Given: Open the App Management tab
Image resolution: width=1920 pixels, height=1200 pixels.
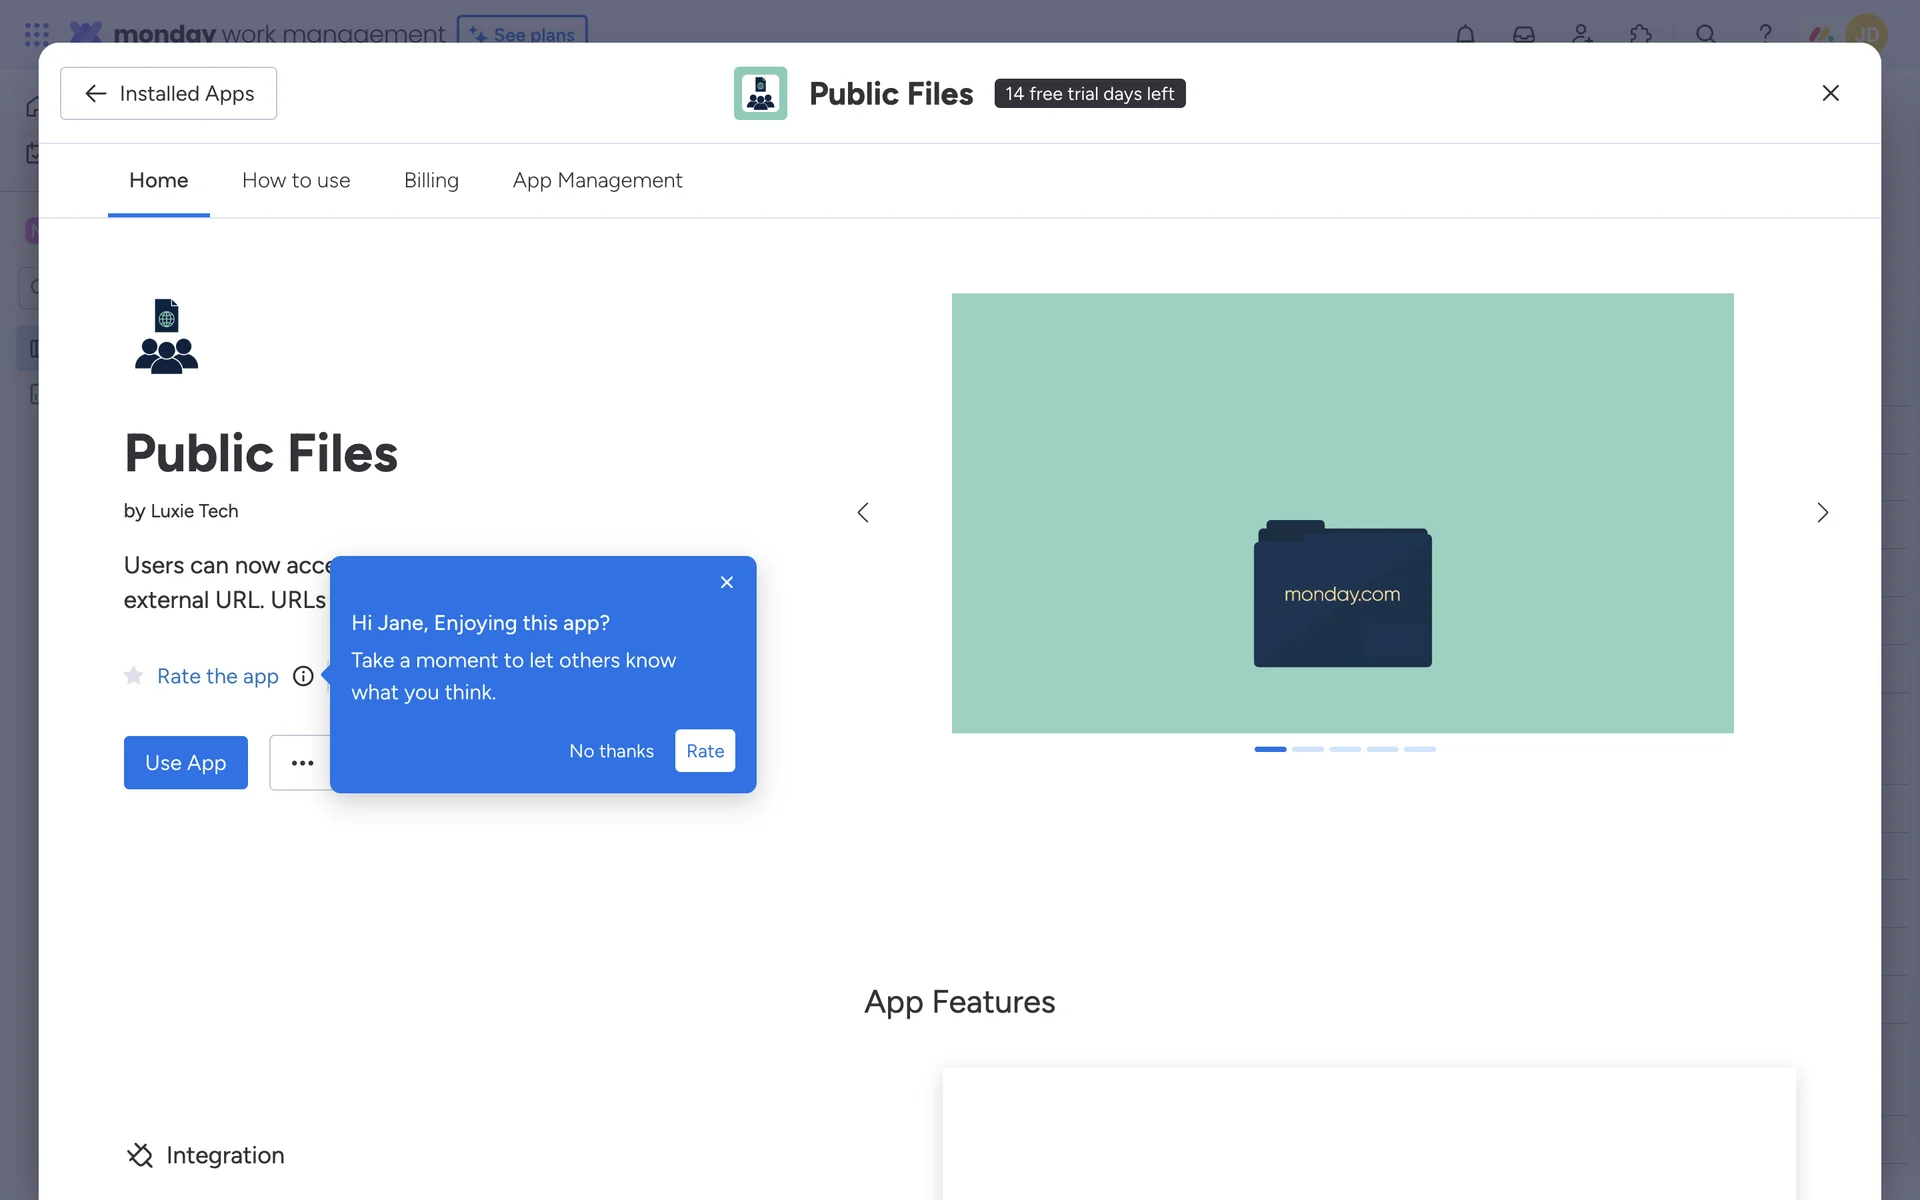Looking at the screenshot, I should (x=597, y=180).
